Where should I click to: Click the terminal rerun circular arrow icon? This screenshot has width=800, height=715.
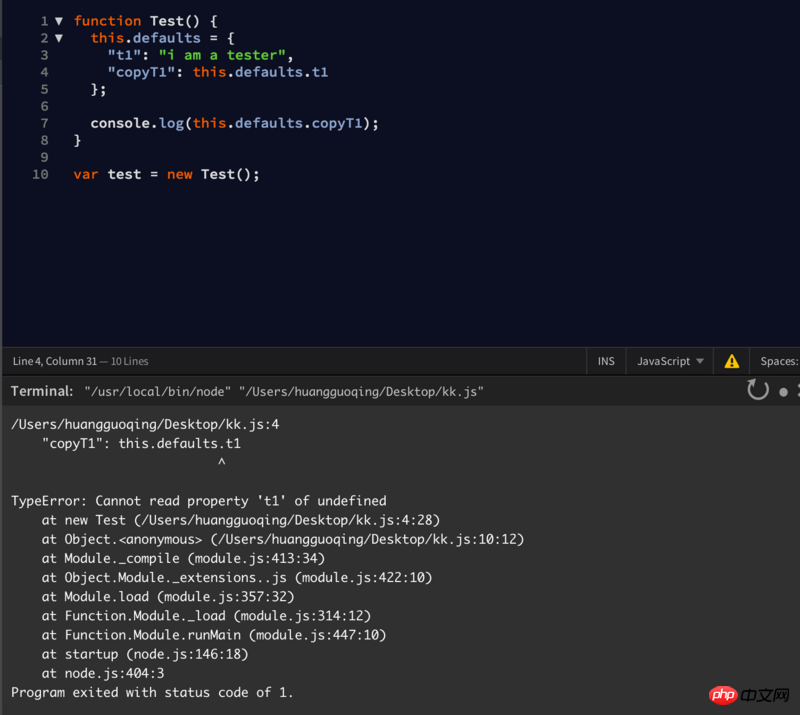point(758,390)
